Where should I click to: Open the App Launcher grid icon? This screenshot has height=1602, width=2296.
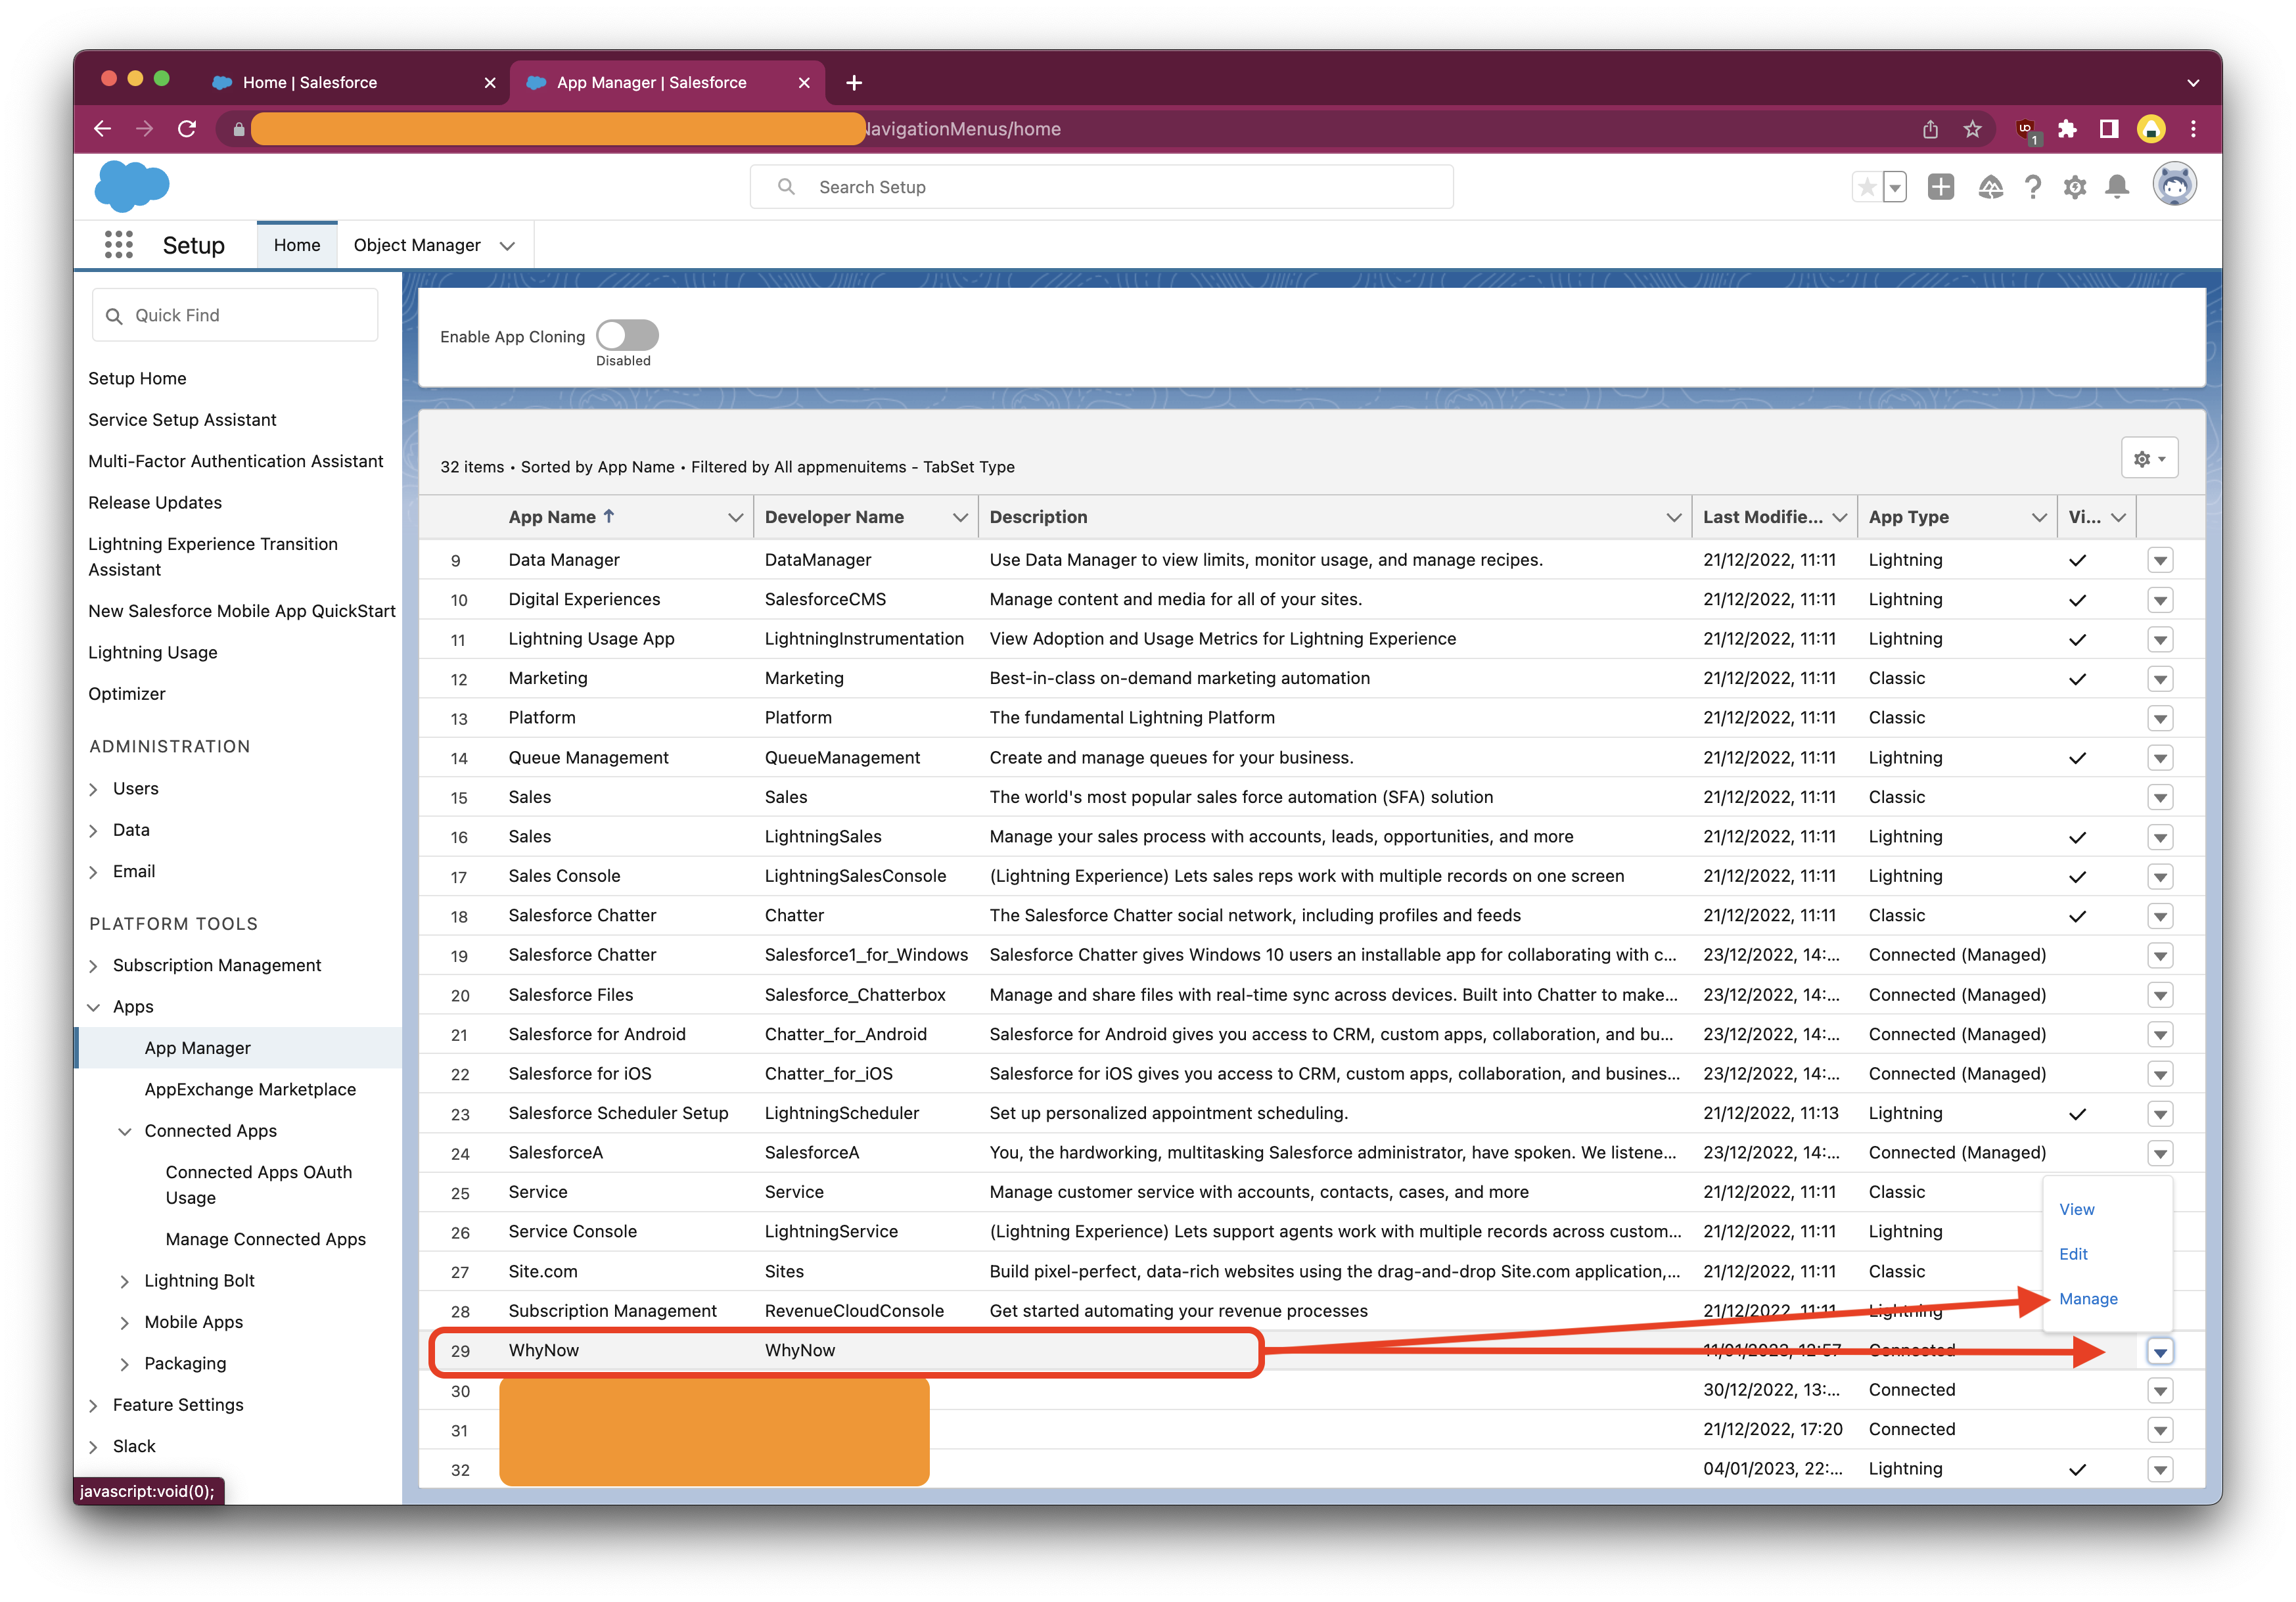pos(118,245)
